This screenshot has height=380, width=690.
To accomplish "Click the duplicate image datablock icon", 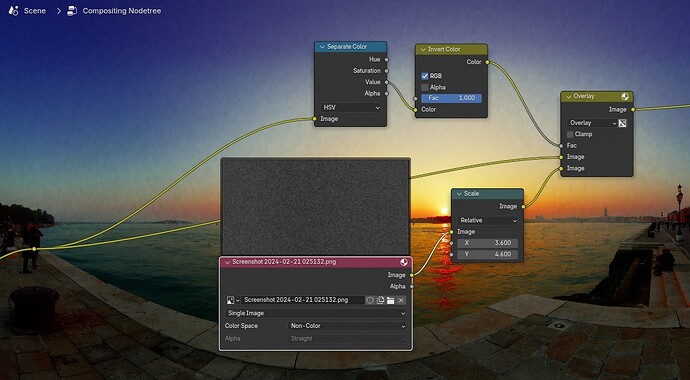I will 380,300.
